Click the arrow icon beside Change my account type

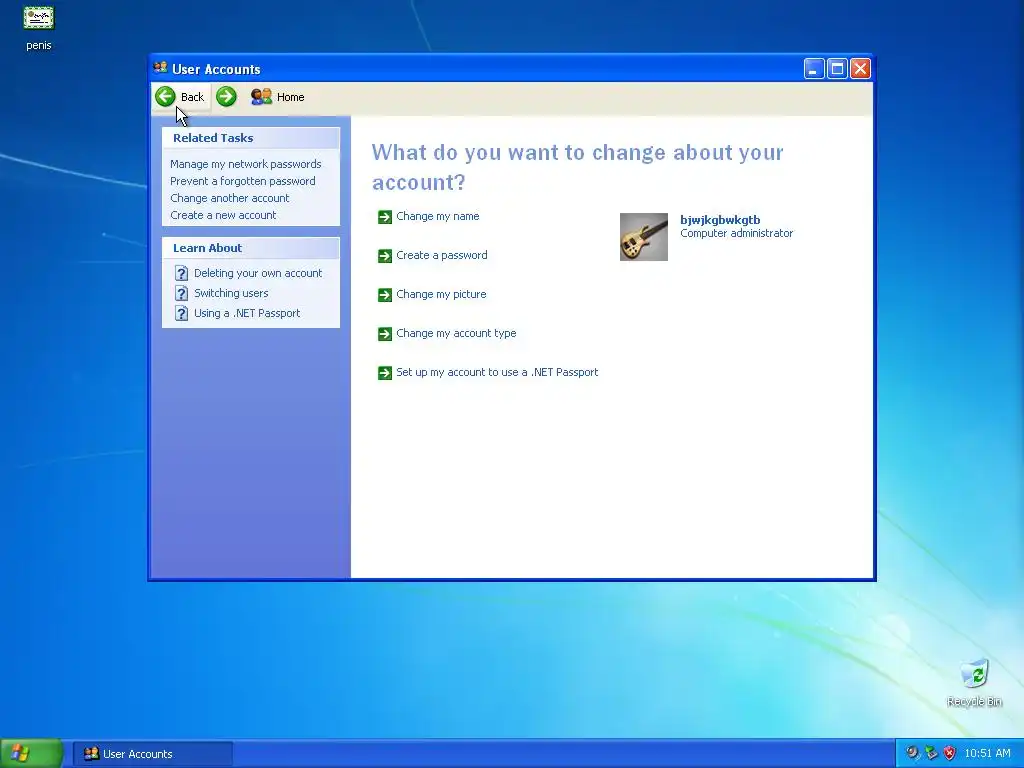tap(385, 334)
